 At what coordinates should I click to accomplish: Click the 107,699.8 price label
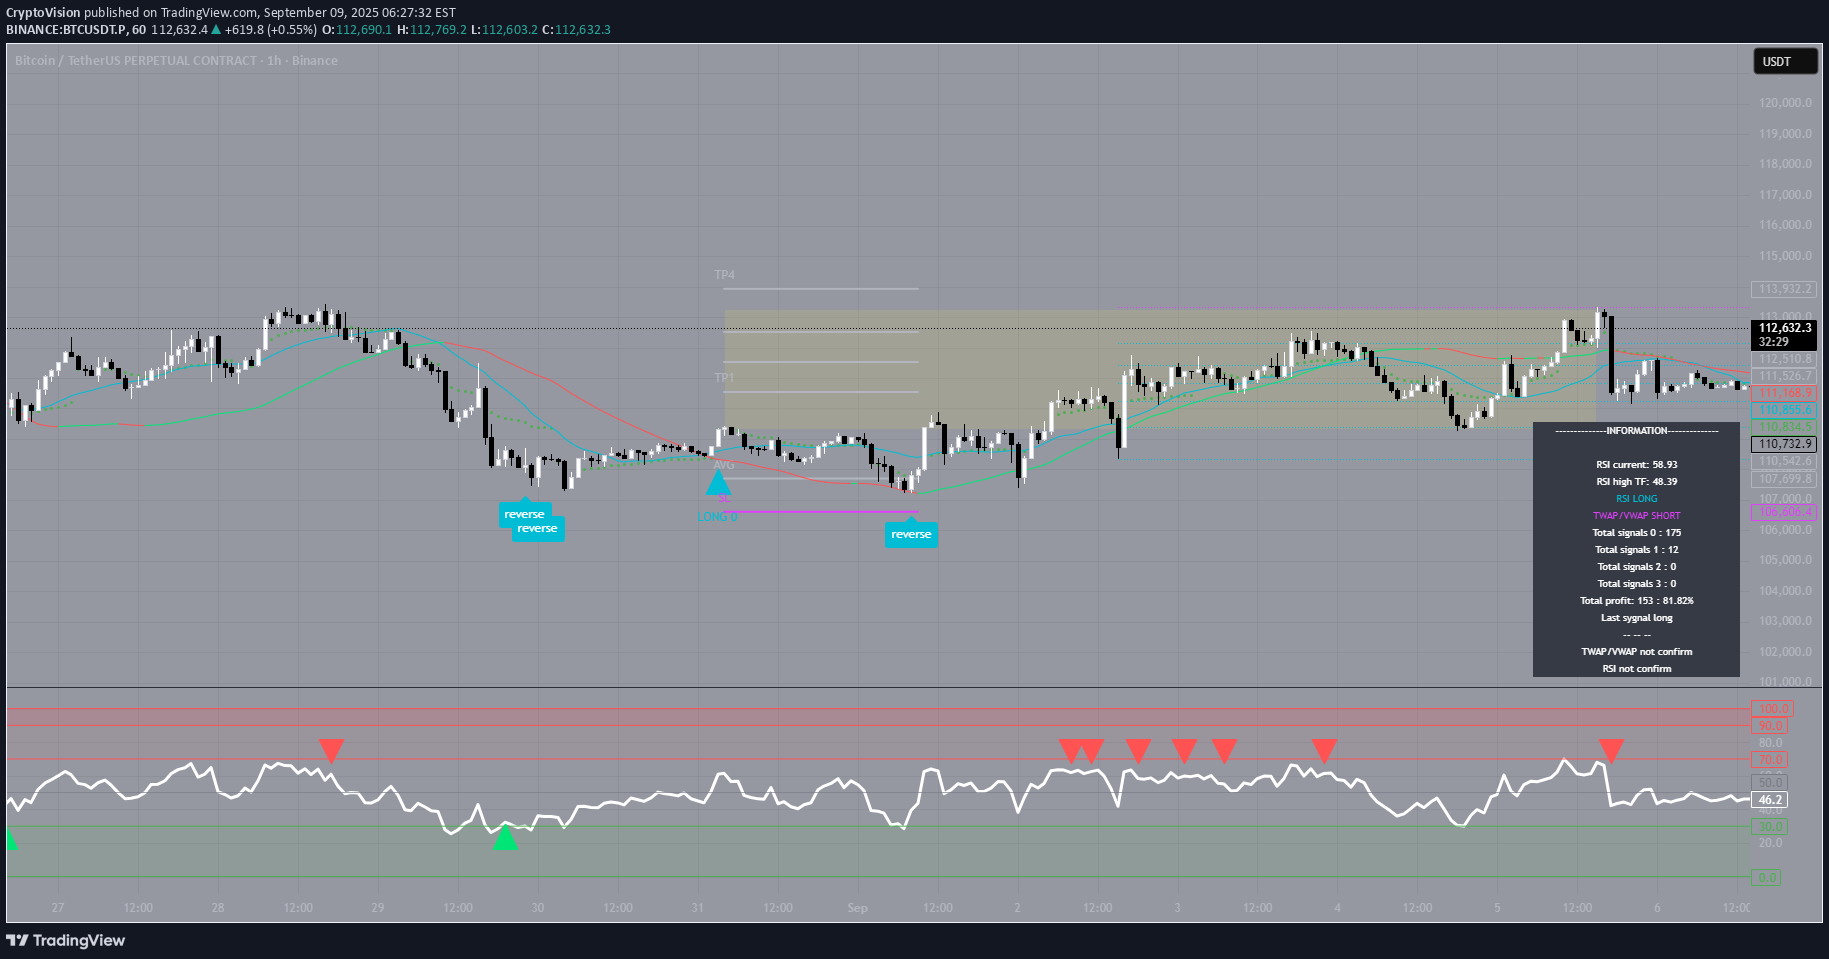[x=1785, y=479]
